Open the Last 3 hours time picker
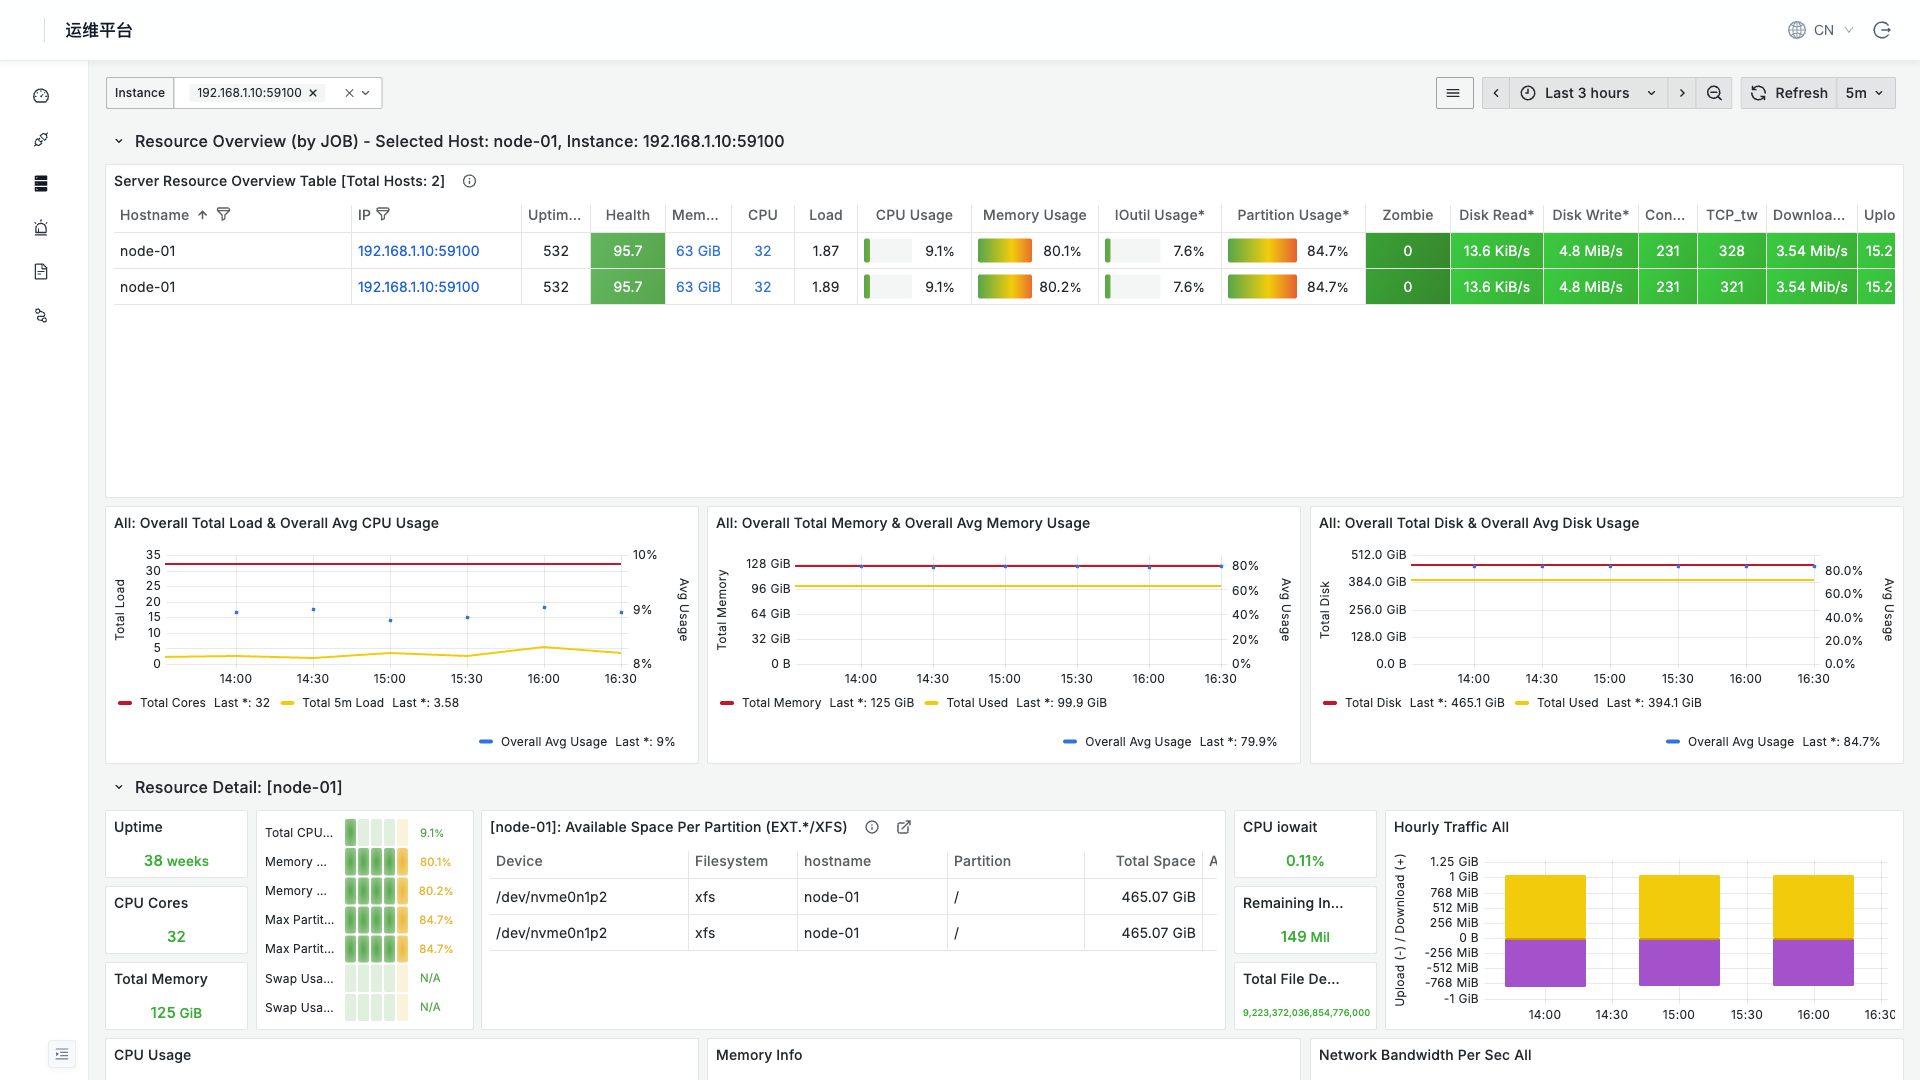1920x1080 pixels. coord(1589,93)
